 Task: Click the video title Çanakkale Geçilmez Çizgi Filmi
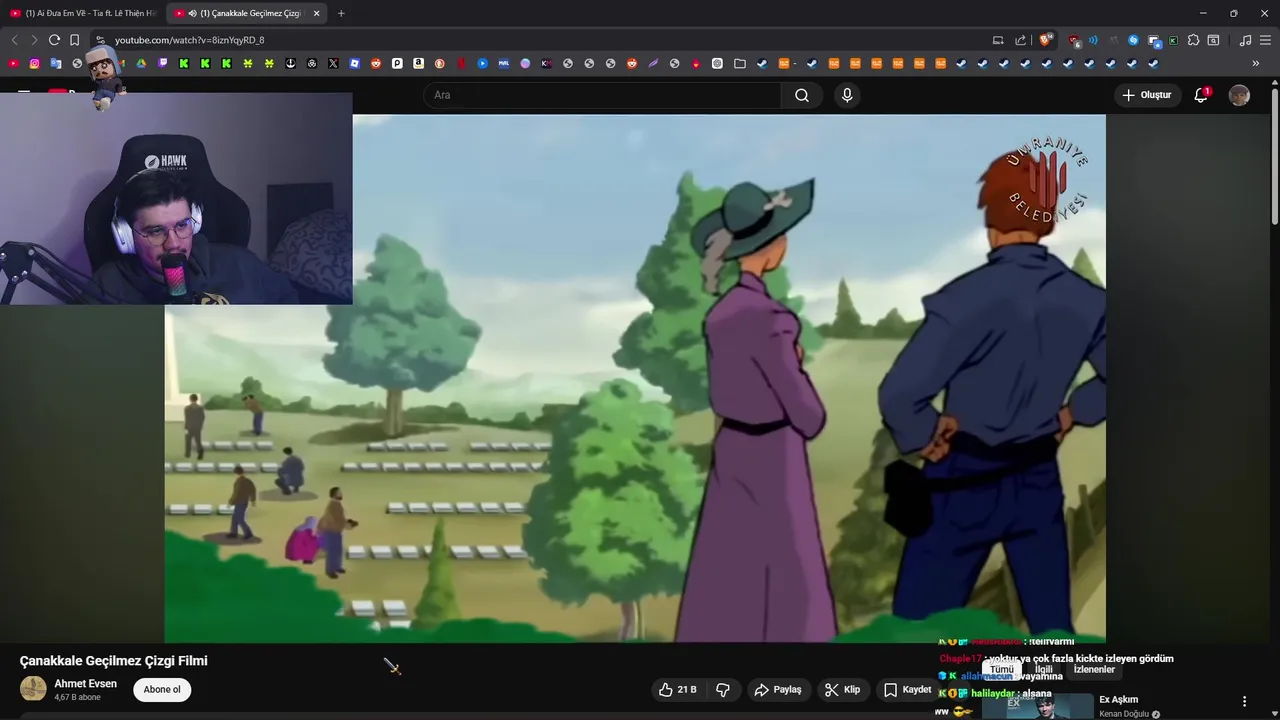[114, 661]
